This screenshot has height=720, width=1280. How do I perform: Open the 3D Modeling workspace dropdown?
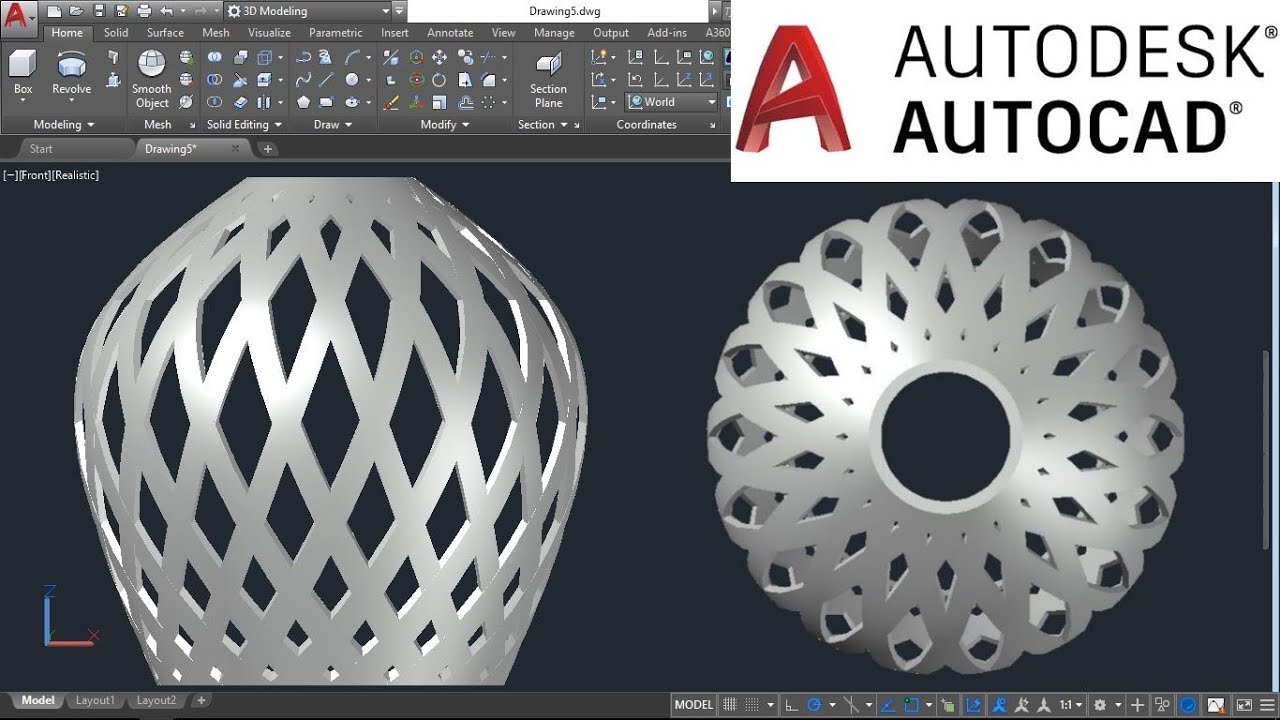pos(308,11)
